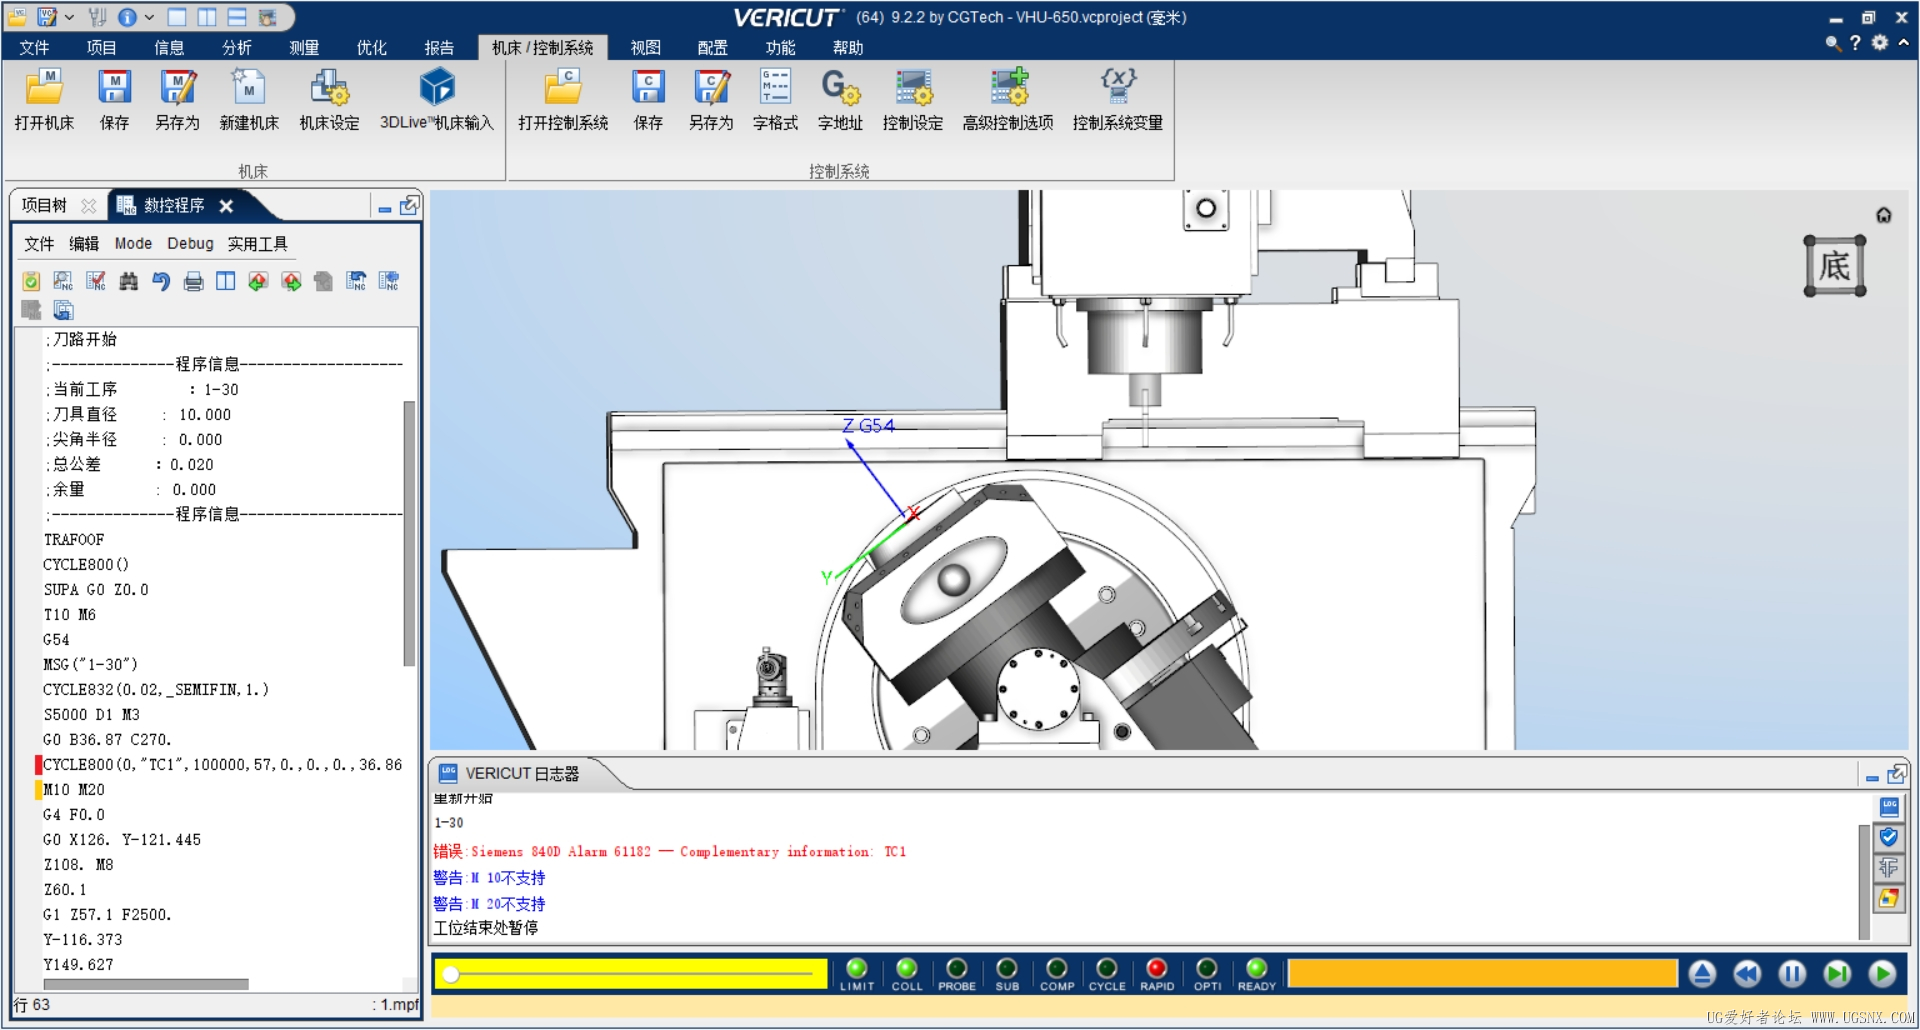Screen dimensions: 1920x1030
Task: Click the next error (right green arrow) icon
Action: tap(291, 281)
